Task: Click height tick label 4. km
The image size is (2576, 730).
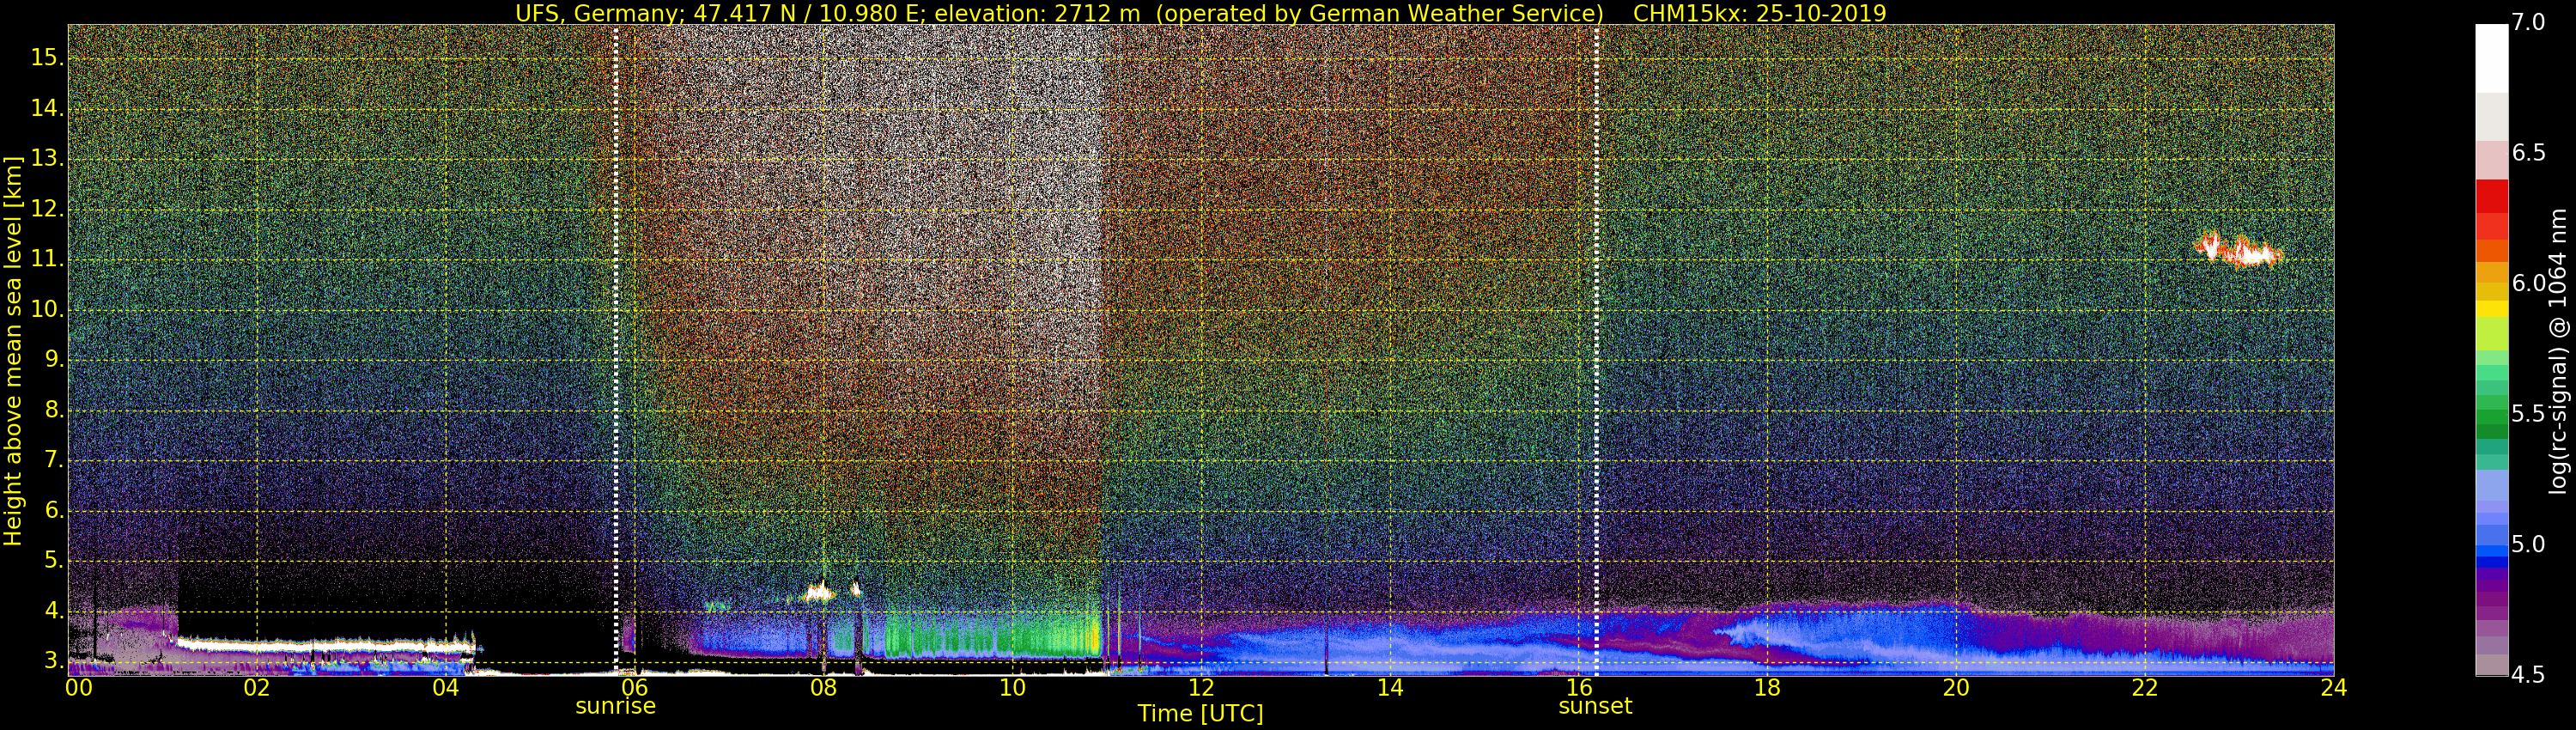Action: click(x=53, y=611)
